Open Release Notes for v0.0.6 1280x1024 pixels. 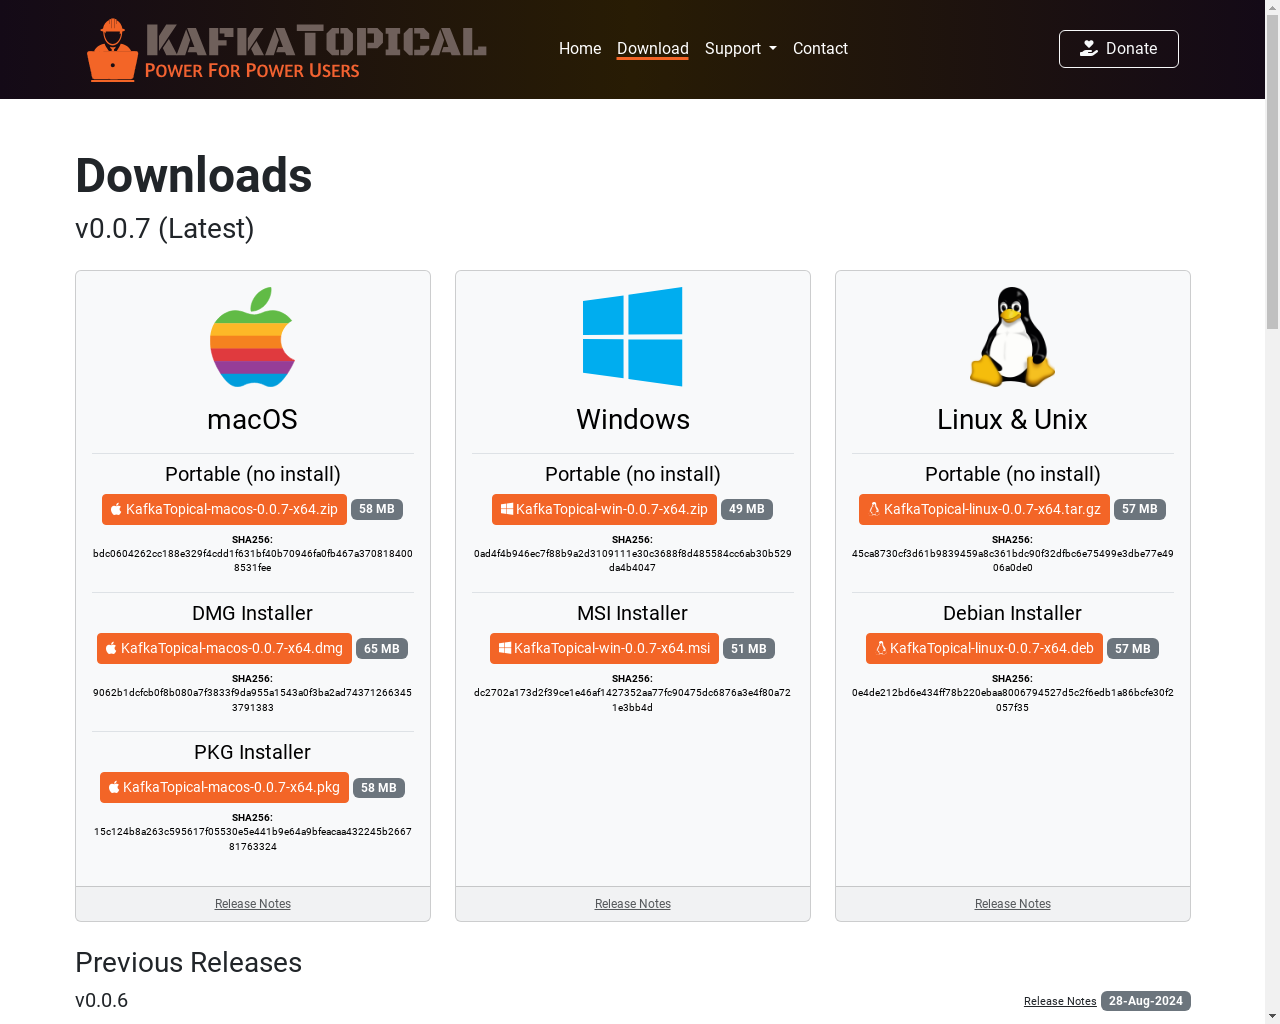[1060, 1001]
